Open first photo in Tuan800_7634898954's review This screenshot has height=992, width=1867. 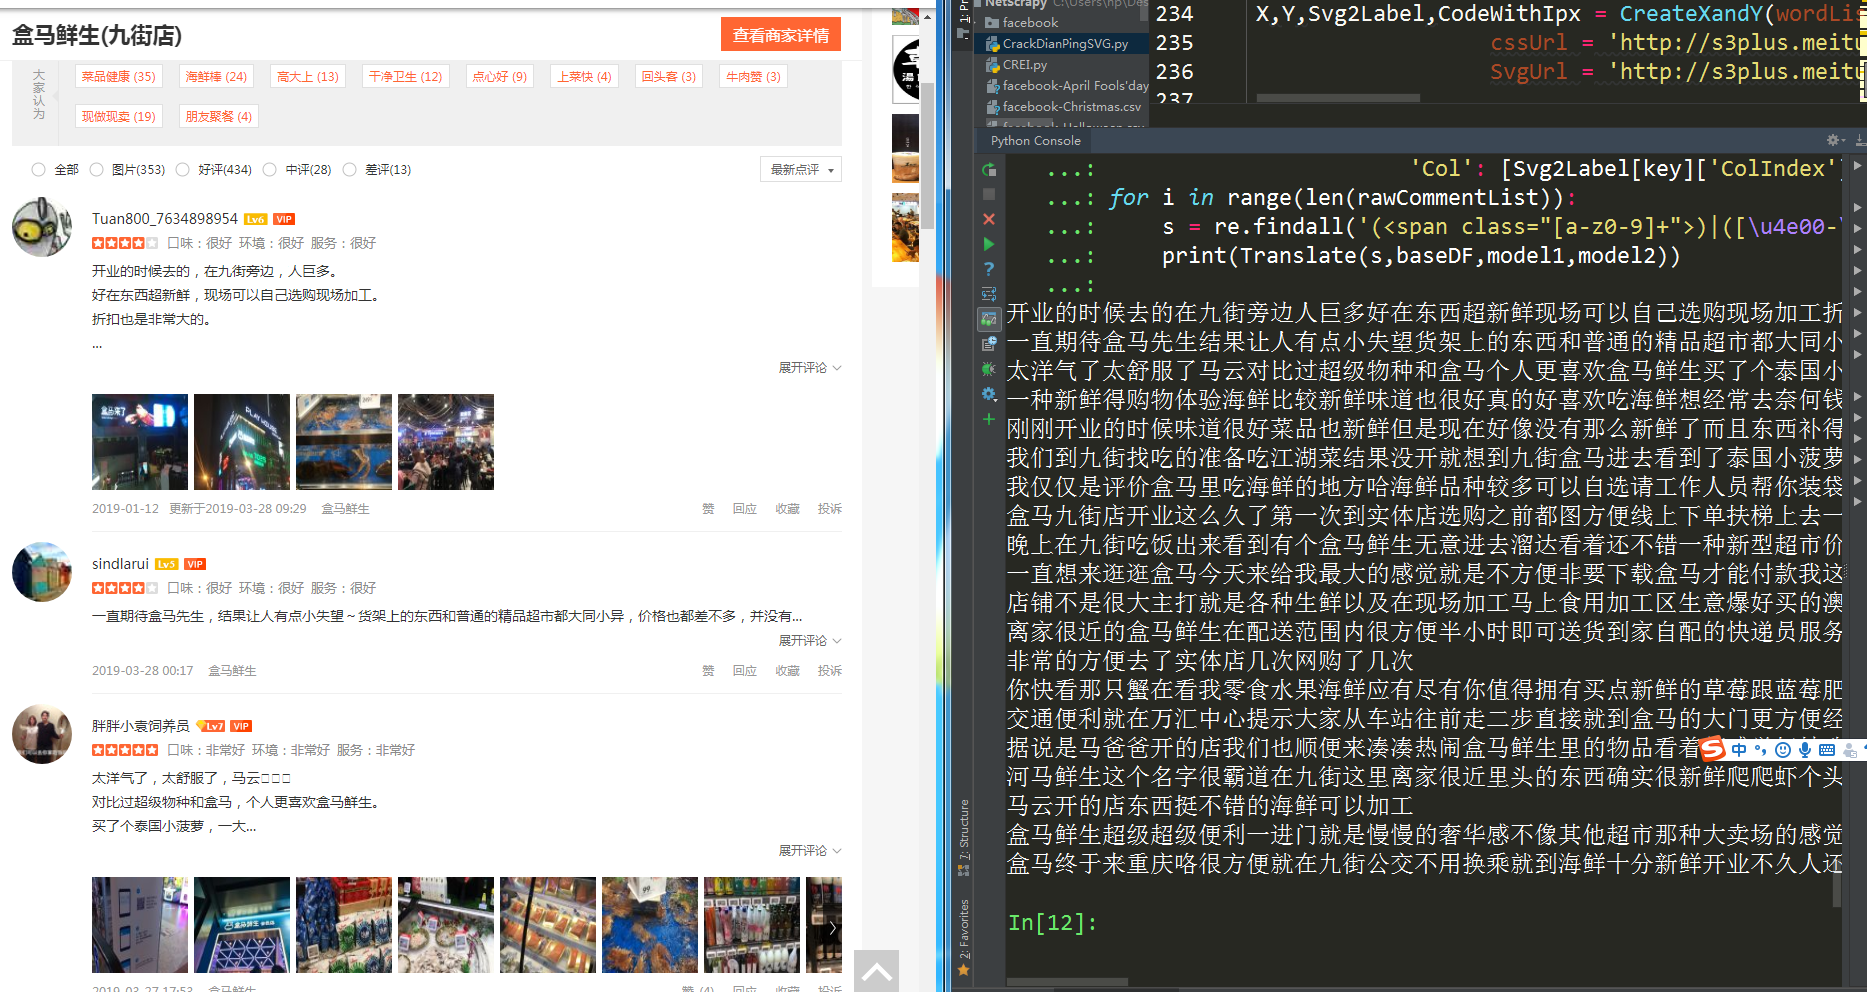(140, 442)
